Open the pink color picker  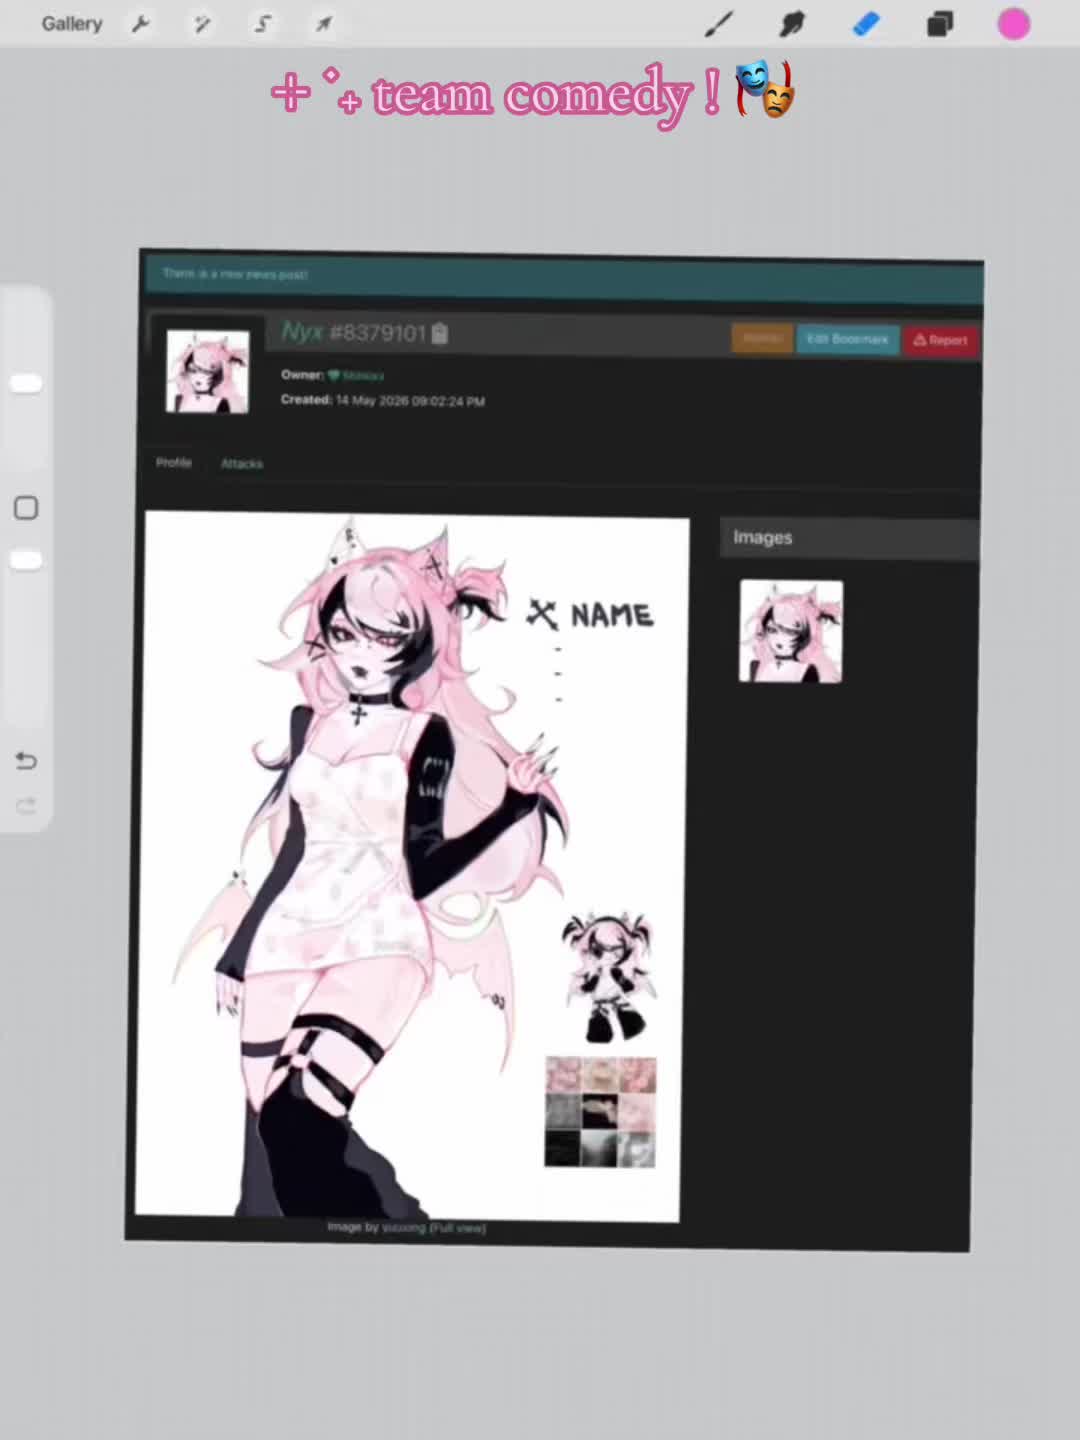[1014, 24]
